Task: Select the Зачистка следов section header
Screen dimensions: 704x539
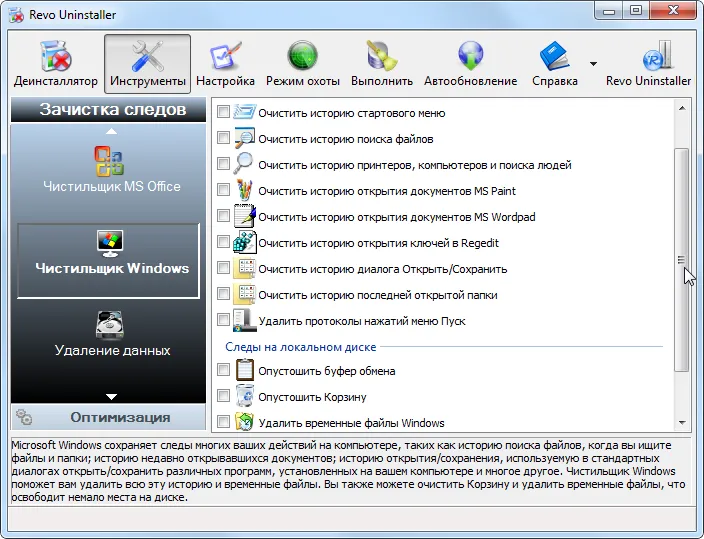Action: click(108, 110)
